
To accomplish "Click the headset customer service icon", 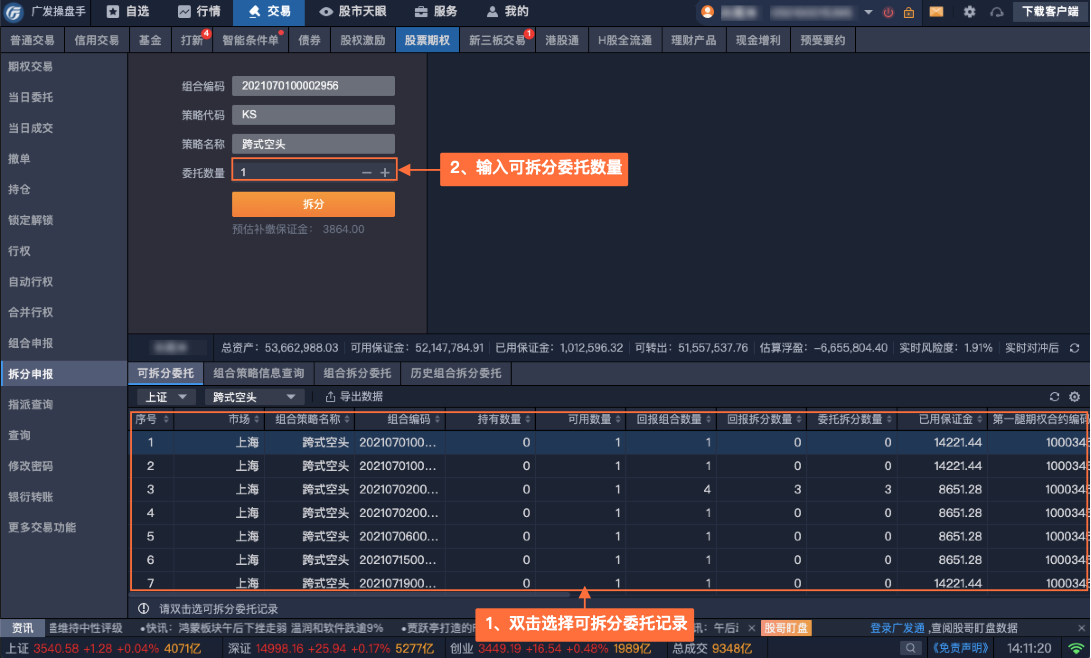I will tap(997, 12).
